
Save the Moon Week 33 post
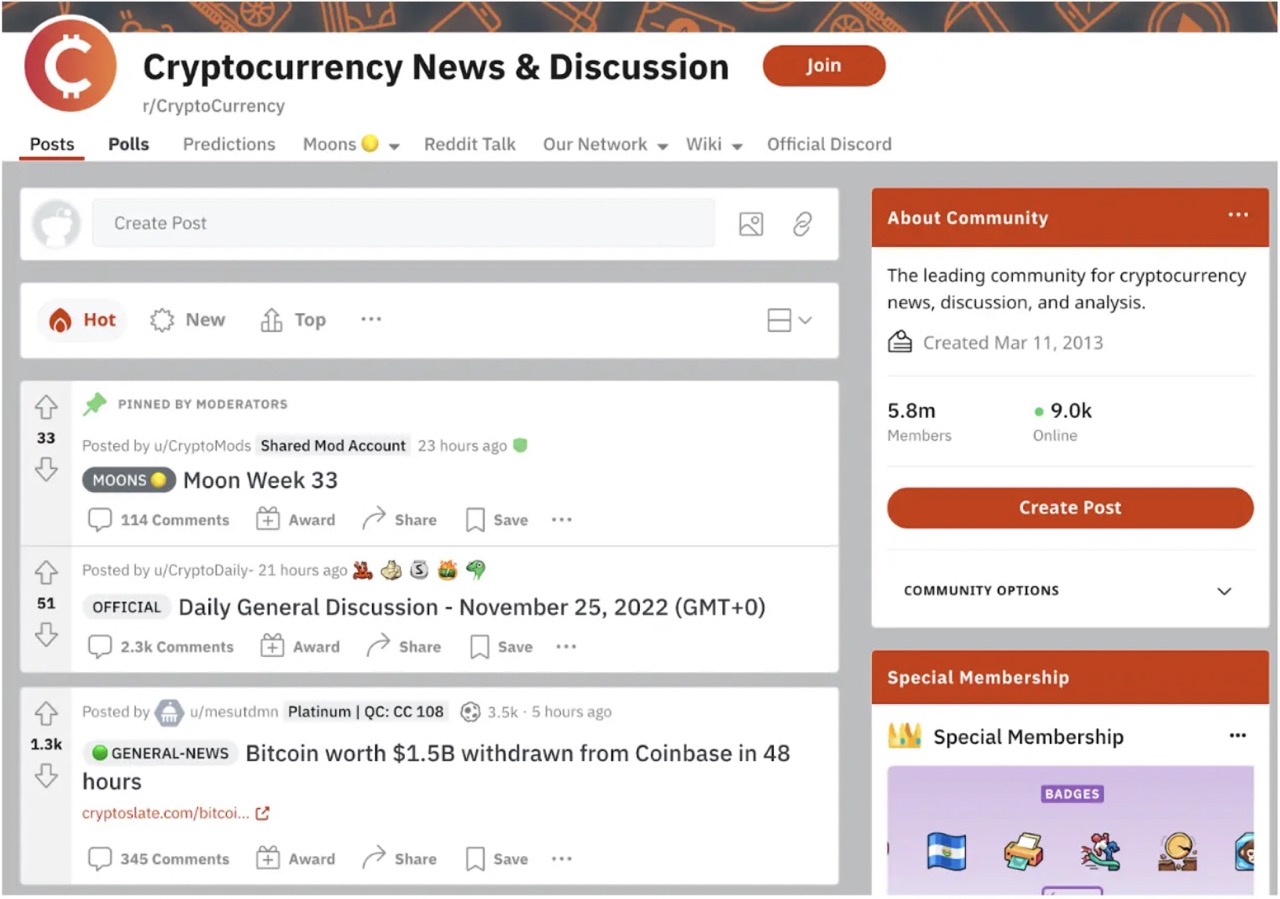(x=496, y=519)
